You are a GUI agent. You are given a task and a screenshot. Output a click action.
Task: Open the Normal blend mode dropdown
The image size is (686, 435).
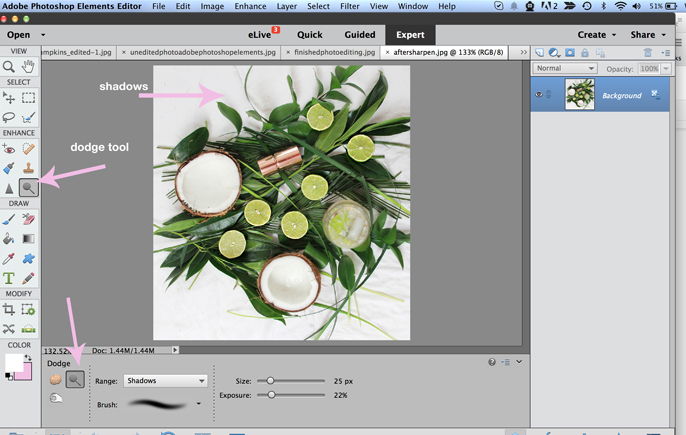[564, 69]
